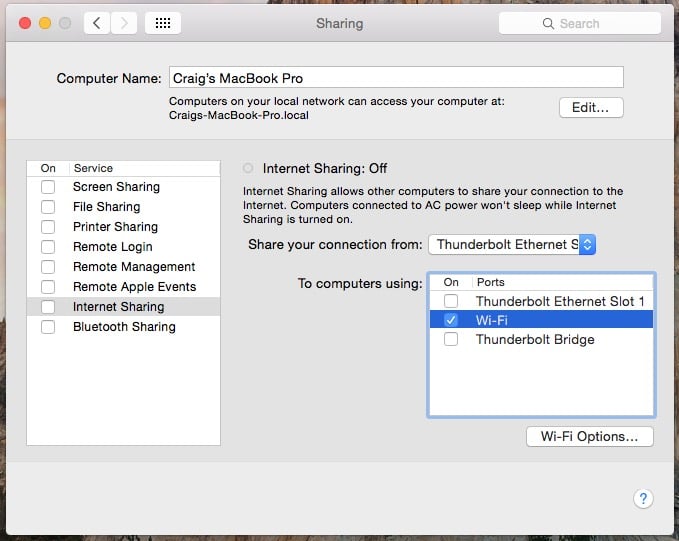This screenshot has width=679, height=541.
Task: Check Thunderbolt Bridge port checkbox
Action: tap(451, 339)
